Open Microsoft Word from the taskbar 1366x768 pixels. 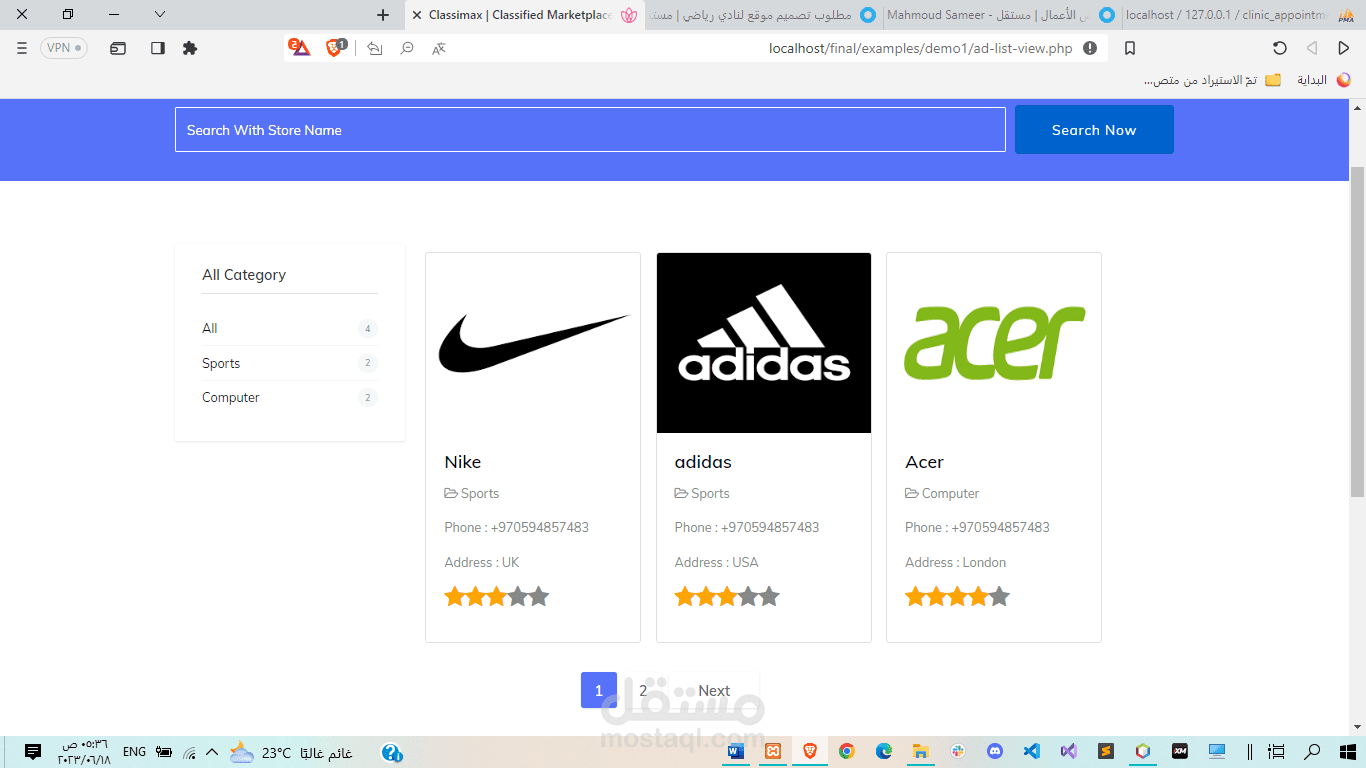point(736,751)
